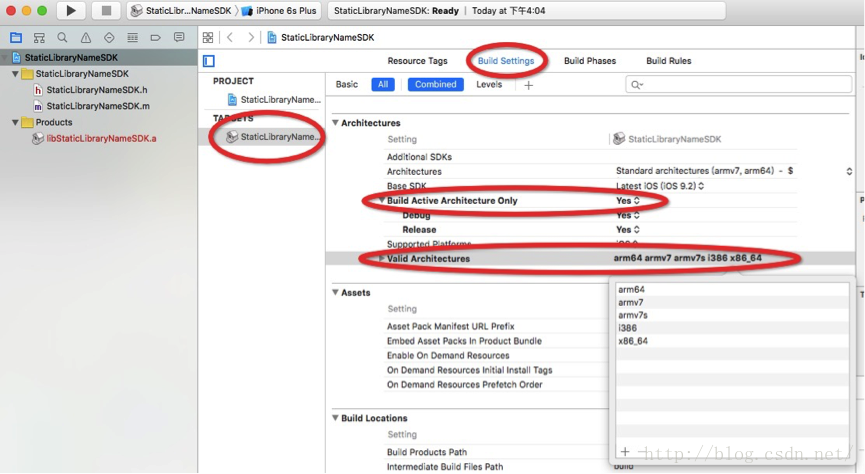Go forward in editor history
The height and width of the screenshot is (474, 865).
[251, 38]
